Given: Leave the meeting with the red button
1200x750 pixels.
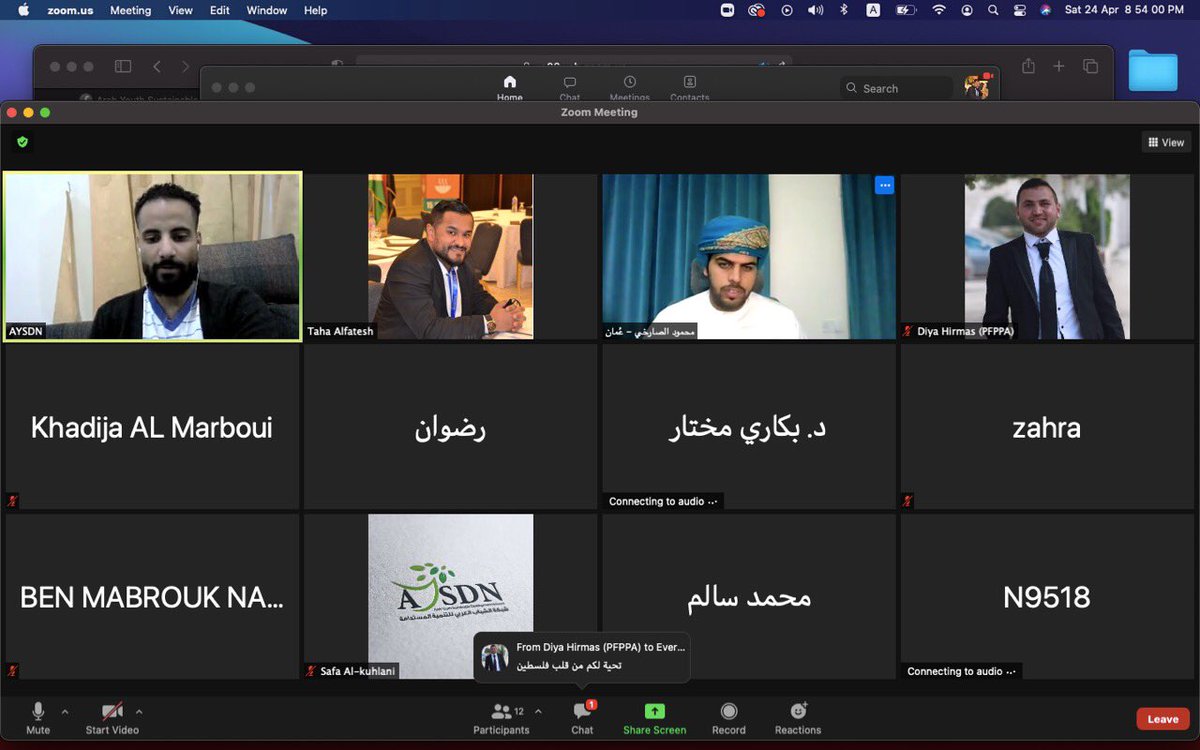Looking at the screenshot, I should point(1163,719).
